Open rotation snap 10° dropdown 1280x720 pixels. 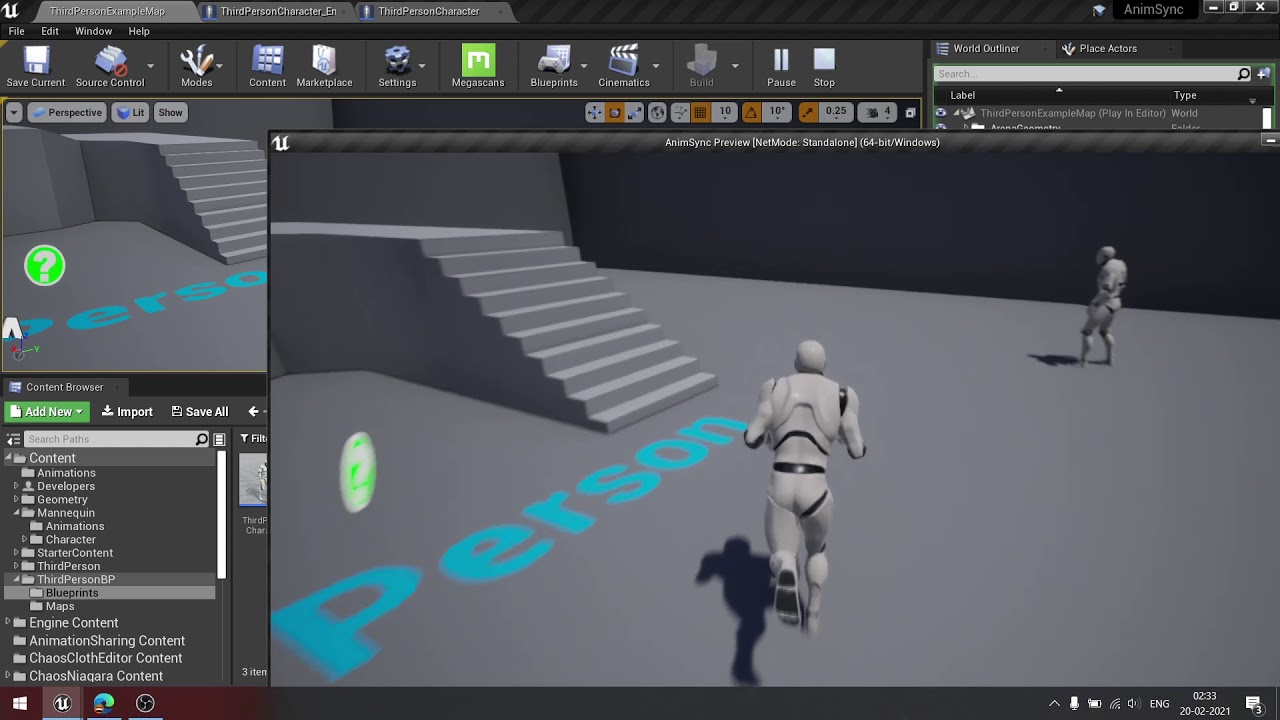pyautogui.click(x=777, y=112)
